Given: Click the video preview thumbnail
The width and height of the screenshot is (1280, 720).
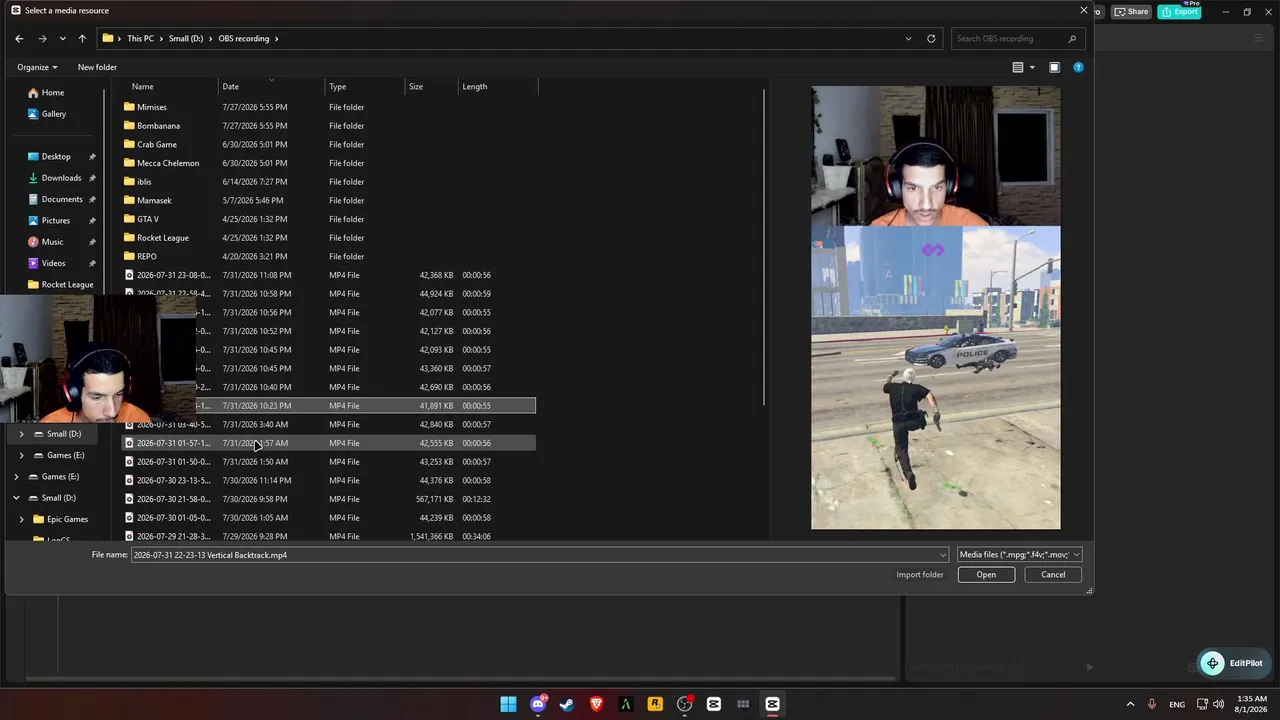Looking at the screenshot, I should coord(936,308).
